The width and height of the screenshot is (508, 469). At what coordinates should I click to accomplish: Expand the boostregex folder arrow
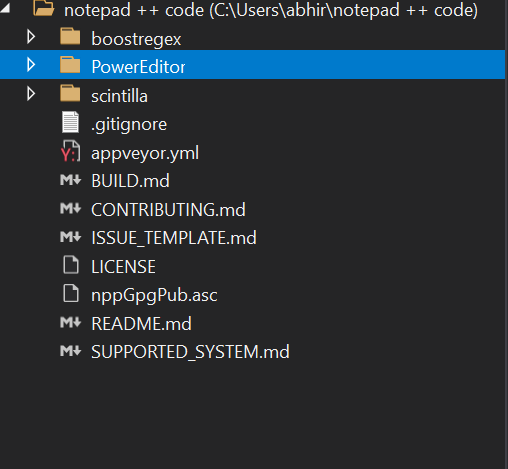point(31,37)
